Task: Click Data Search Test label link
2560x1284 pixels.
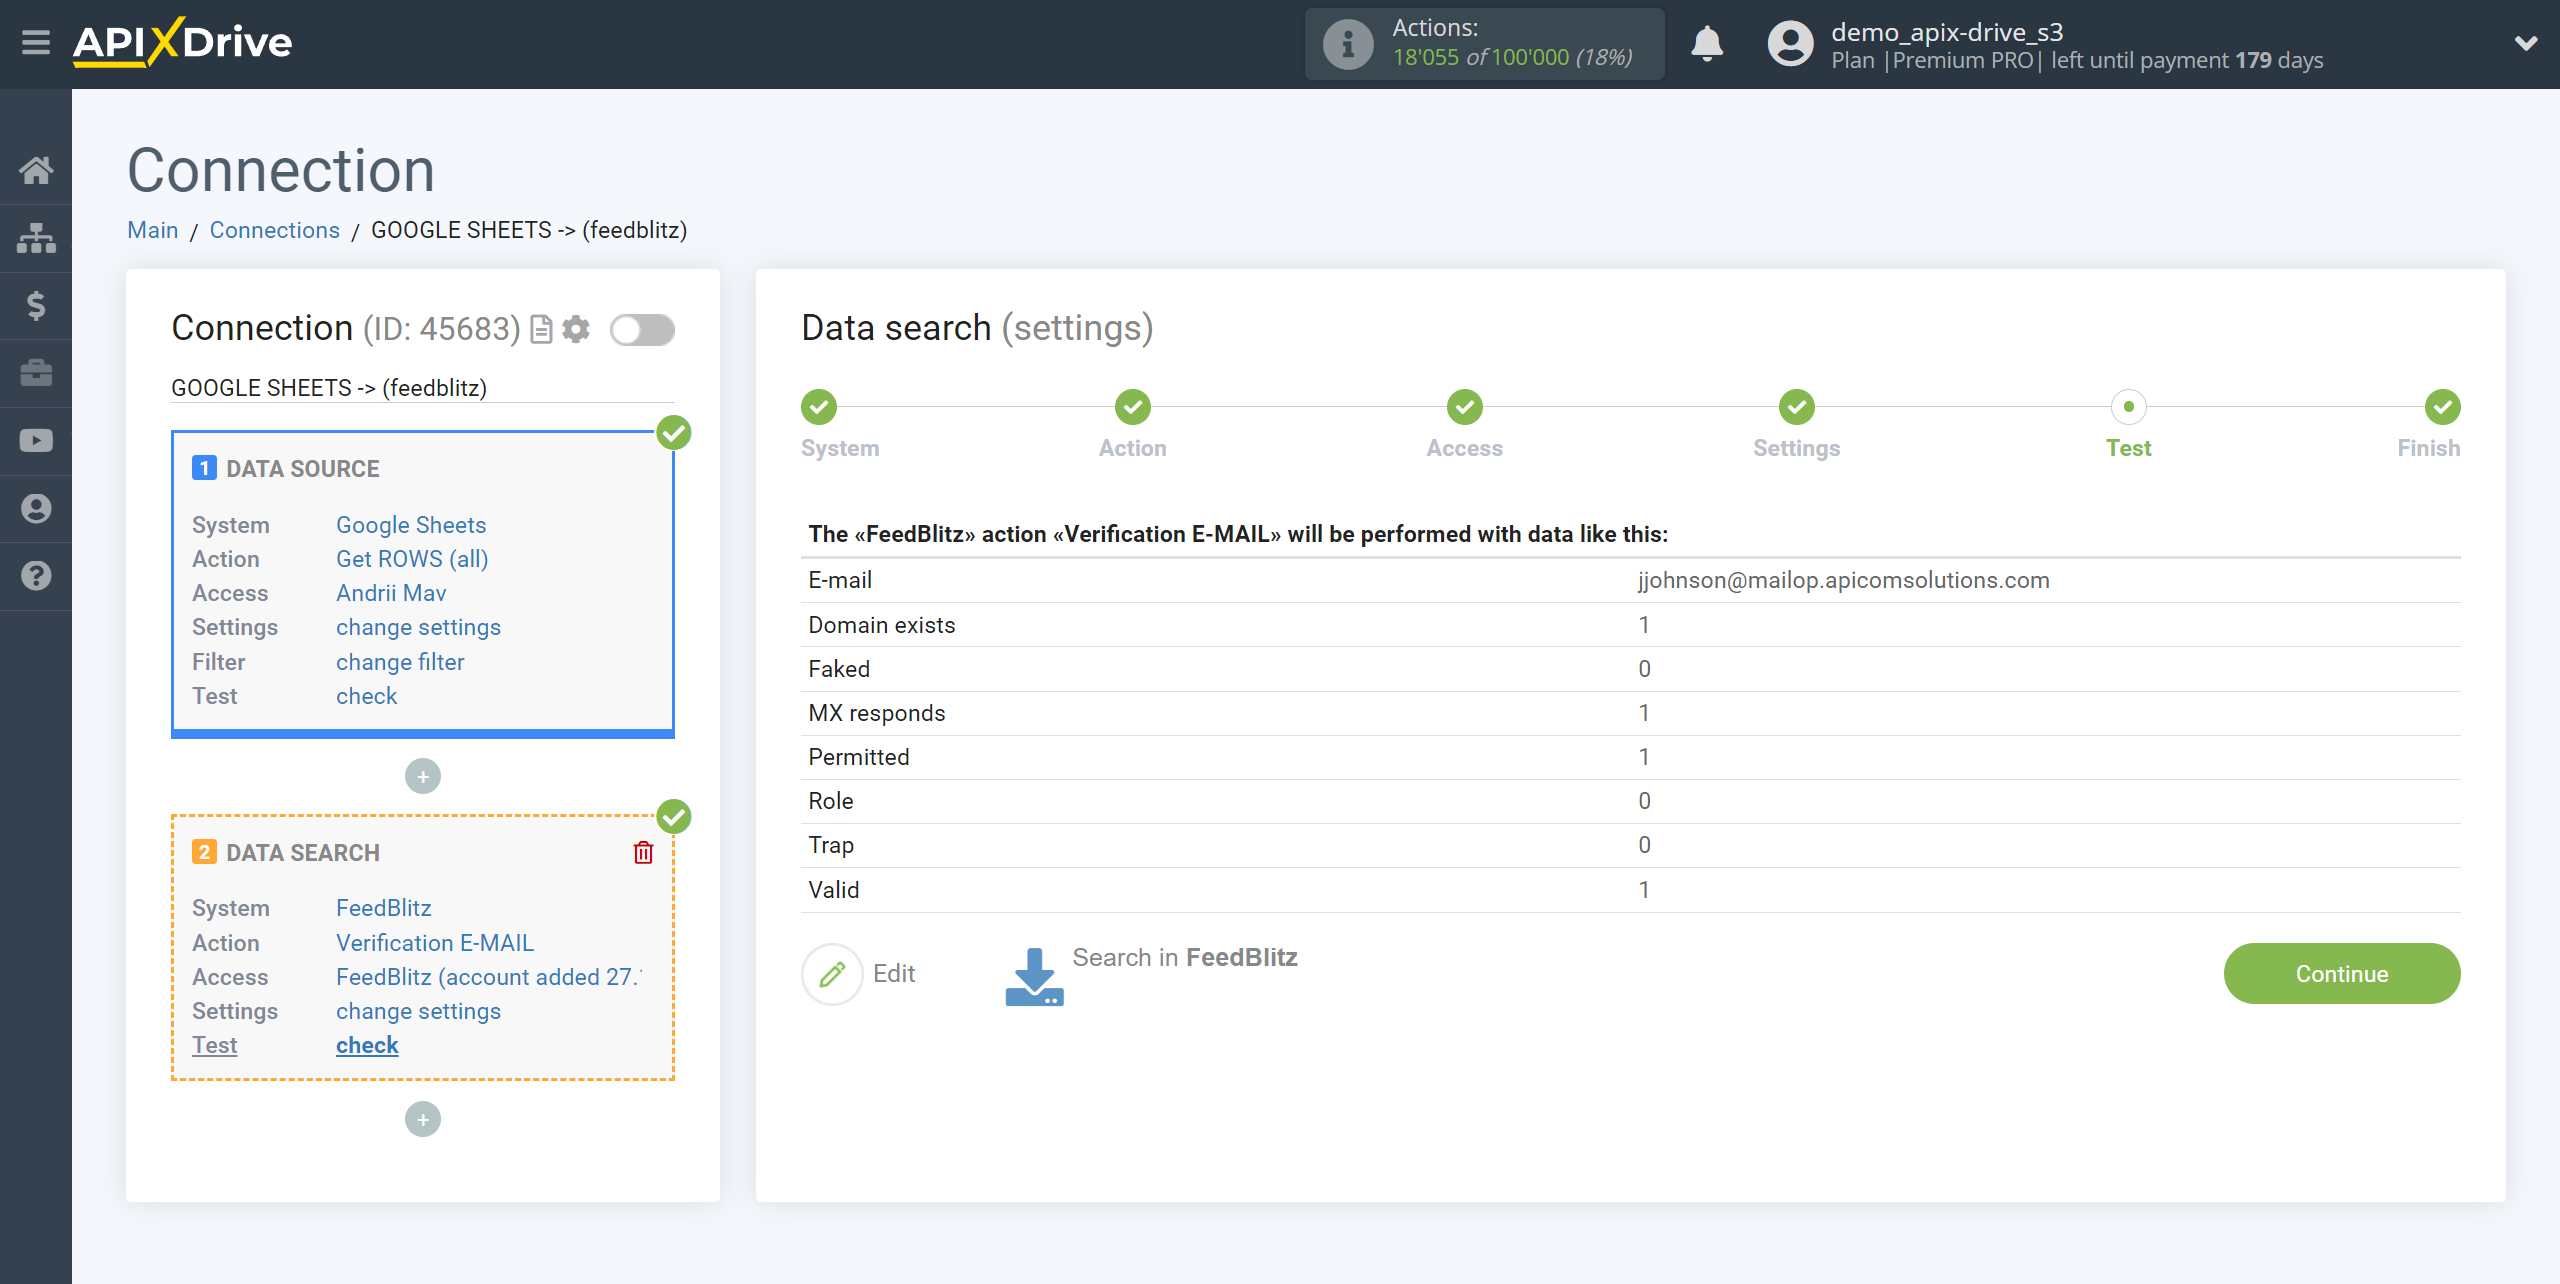Action: point(215,1045)
